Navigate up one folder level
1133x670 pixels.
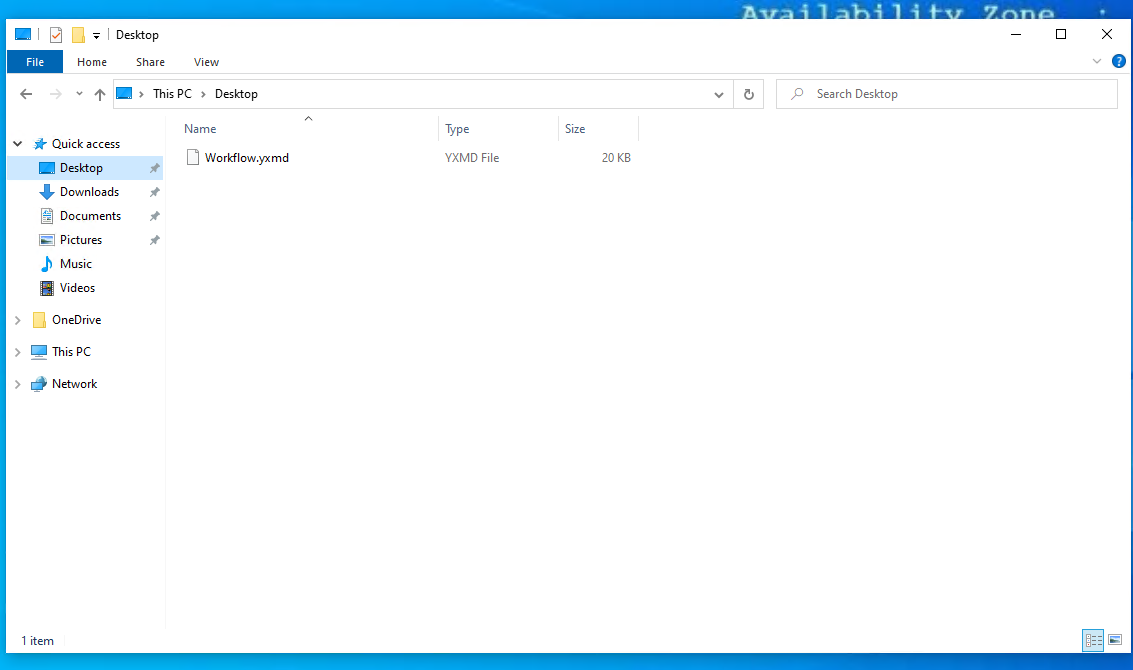click(x=100, y=94)
